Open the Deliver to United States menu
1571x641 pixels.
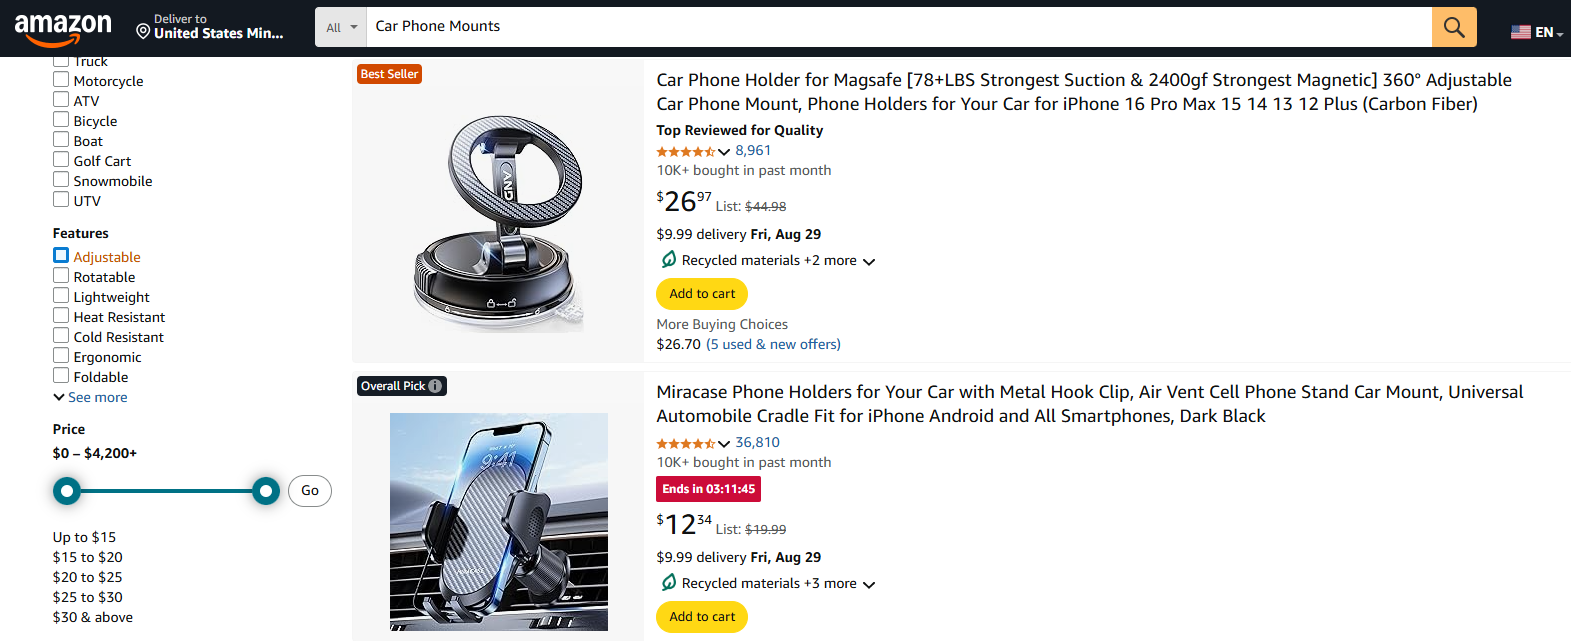pyautogui.click(x=210, y=27)
